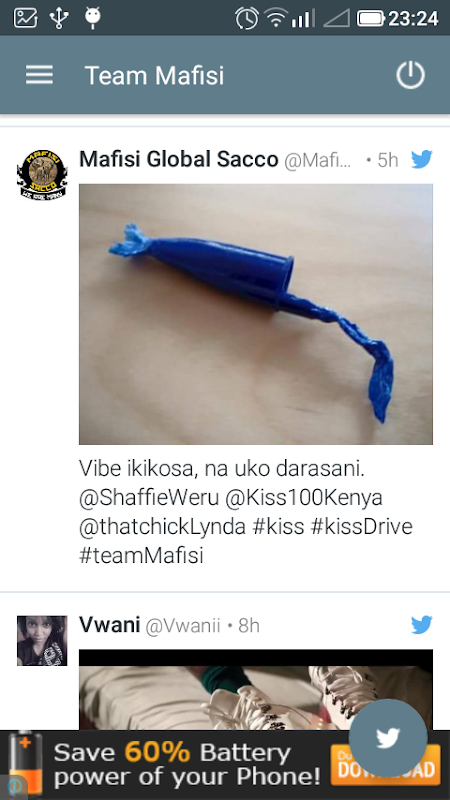Open Vwani's profile picture
This screenshot has height=800, width=450.
42,640
